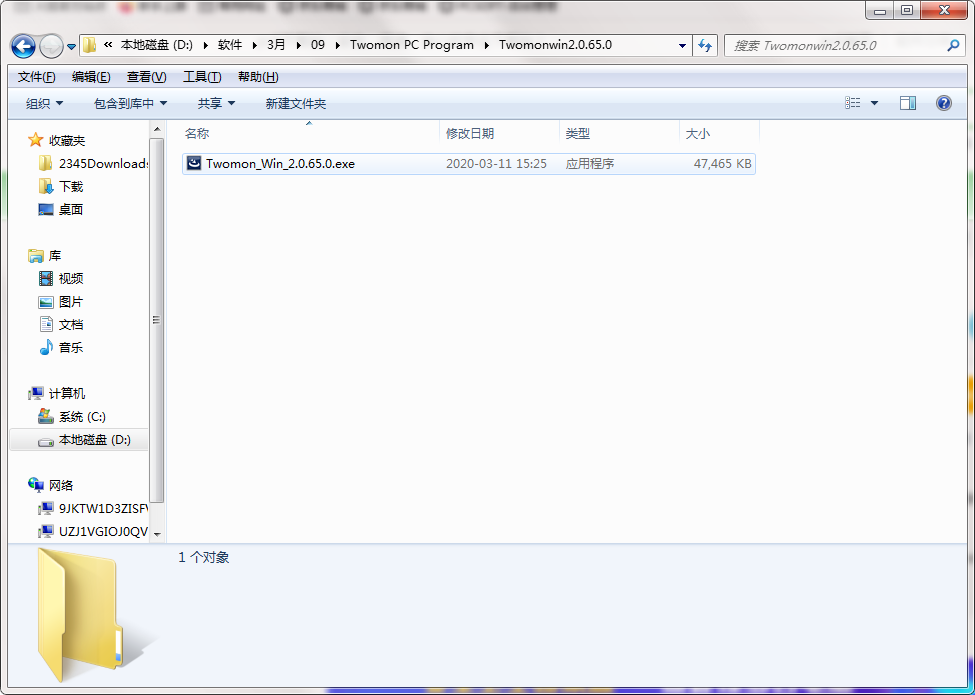Click the navigation pane scrollbar thumb
Screen dimensions: 975x695
[x=157, y=320]
